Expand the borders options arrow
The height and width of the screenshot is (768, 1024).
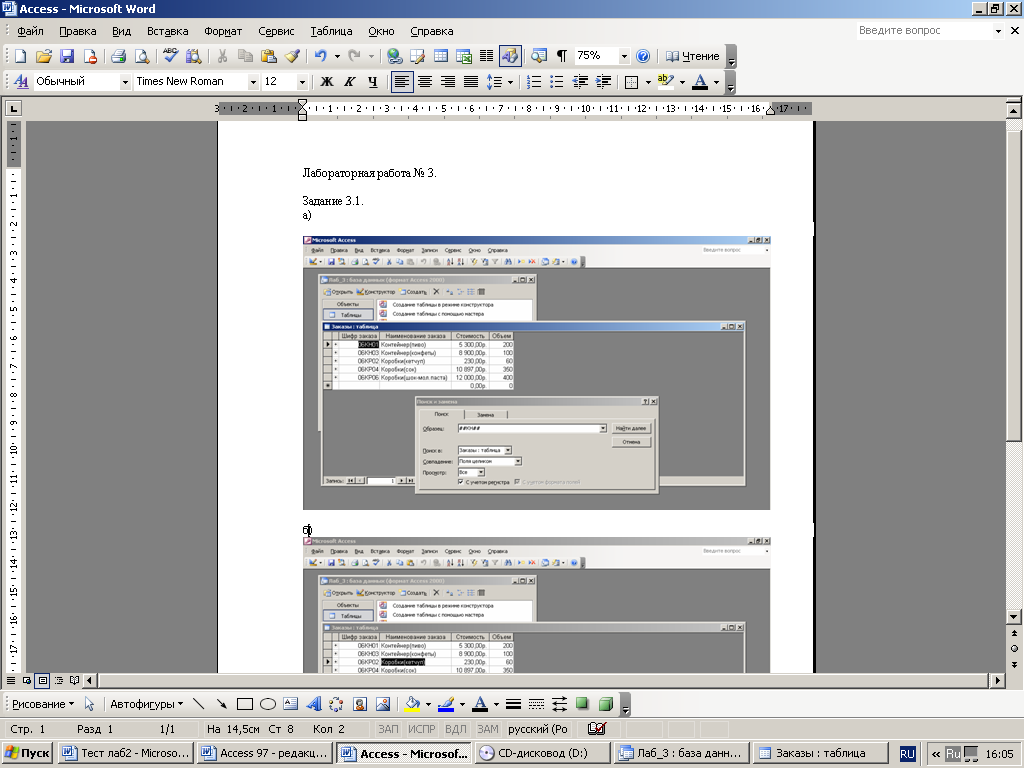(x=648, y=82)
